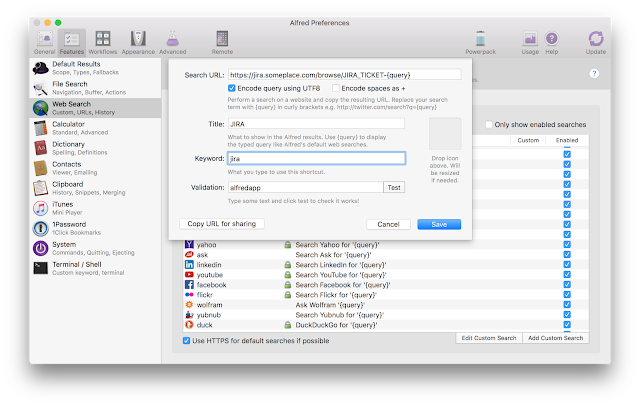Open the General preferences tab

tap(44, 42)
